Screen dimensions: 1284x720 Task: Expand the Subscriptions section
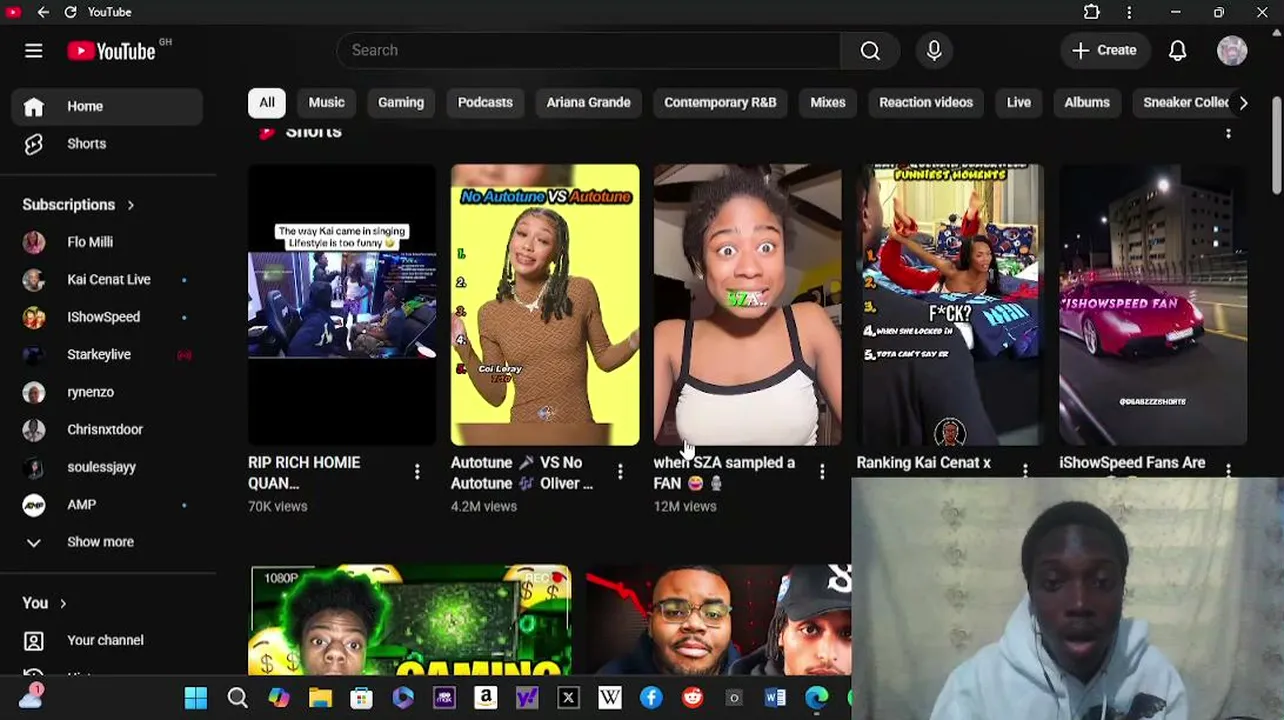(x=78, y=205)
